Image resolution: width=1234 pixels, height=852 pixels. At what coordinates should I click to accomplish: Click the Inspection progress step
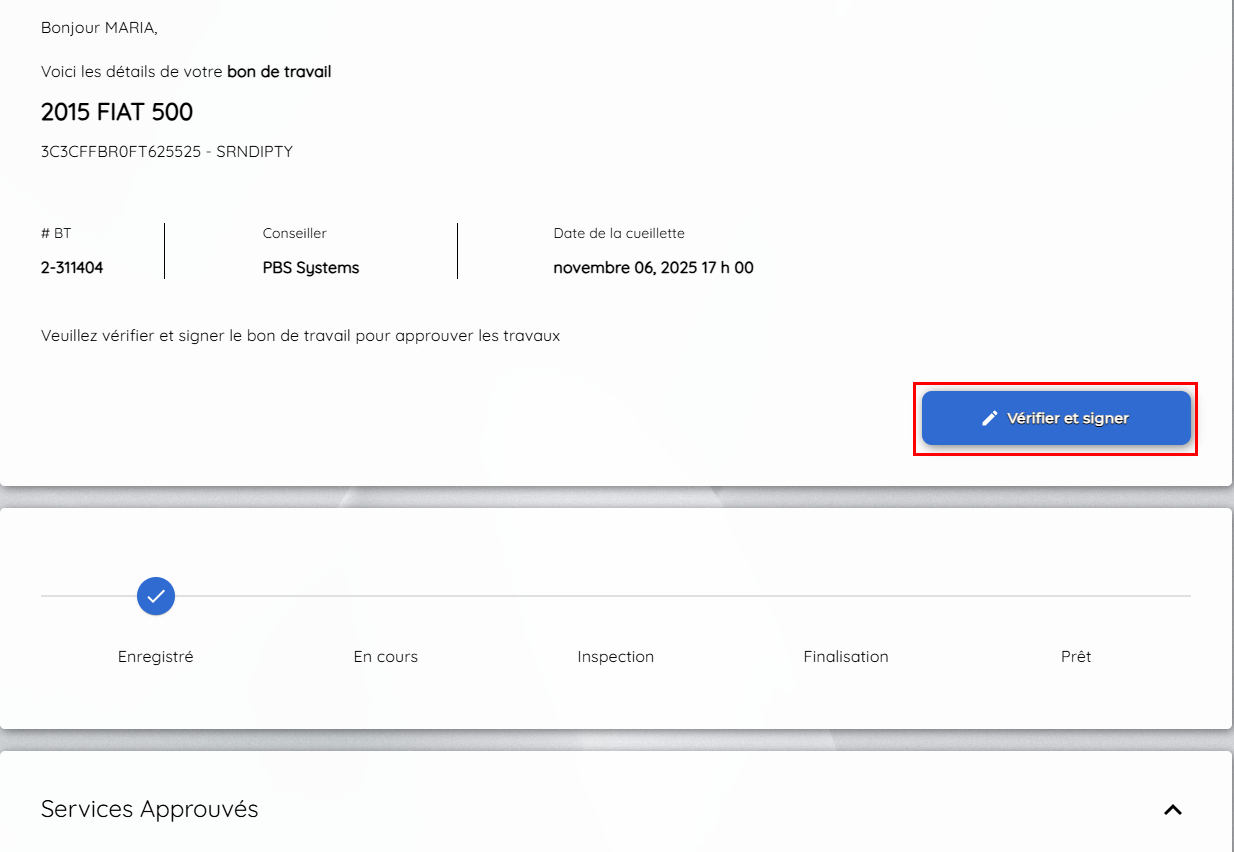(x=615, y=657)
